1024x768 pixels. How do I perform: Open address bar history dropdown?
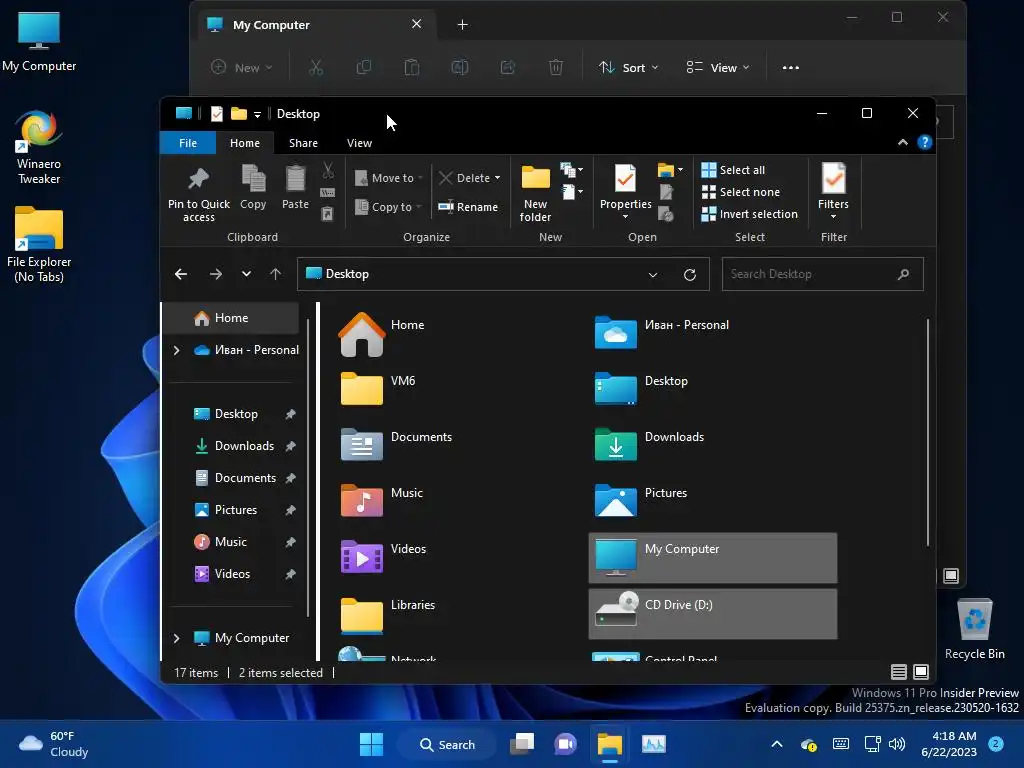tap(652, 274)
